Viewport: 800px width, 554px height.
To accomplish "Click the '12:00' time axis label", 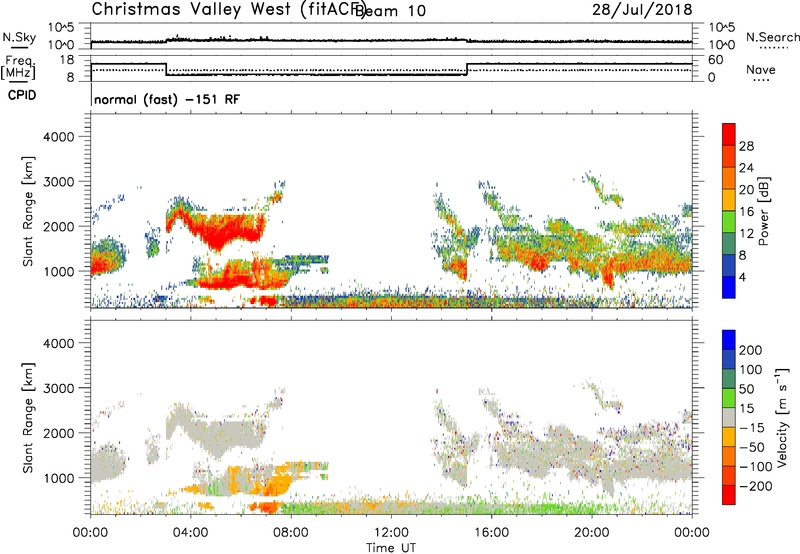I will (391, 532).
